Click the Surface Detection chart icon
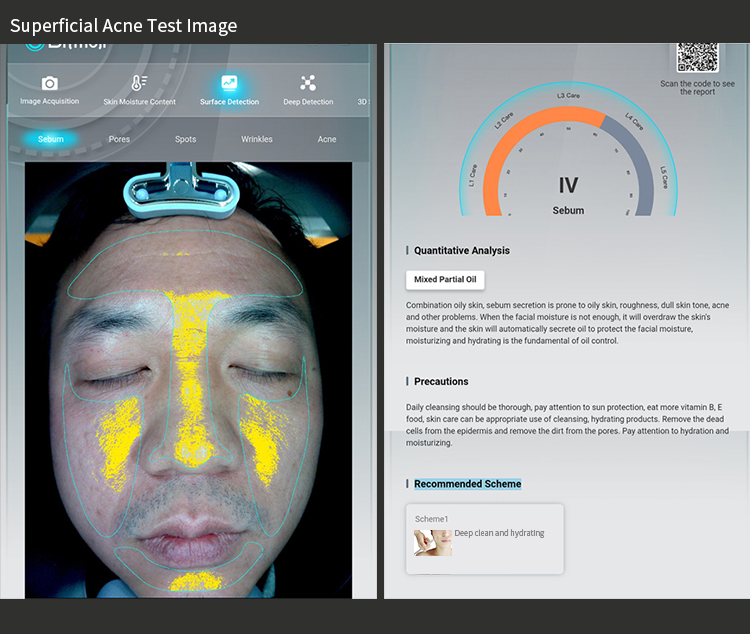The height and width of the screenshot is (634, 750). (x=229, y=83)
